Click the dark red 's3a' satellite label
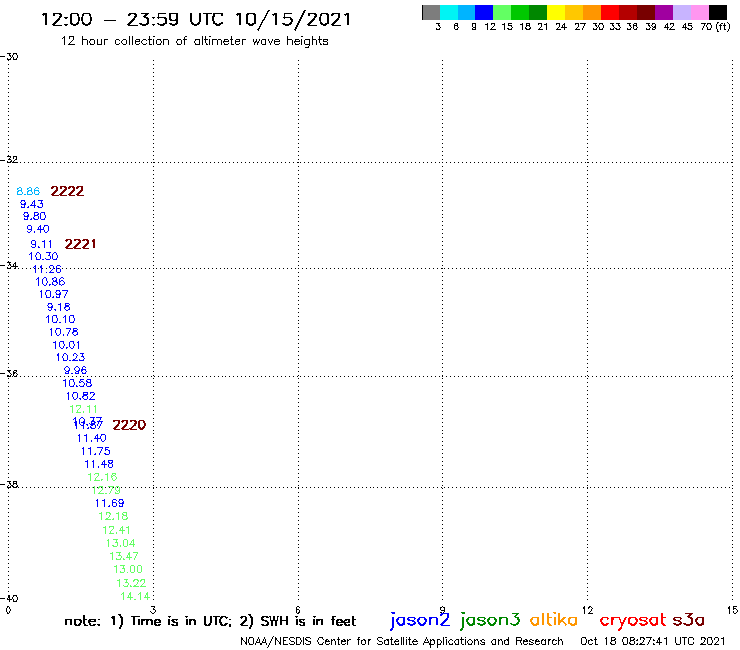The image size is (740, 650). (x=689, y=619)
